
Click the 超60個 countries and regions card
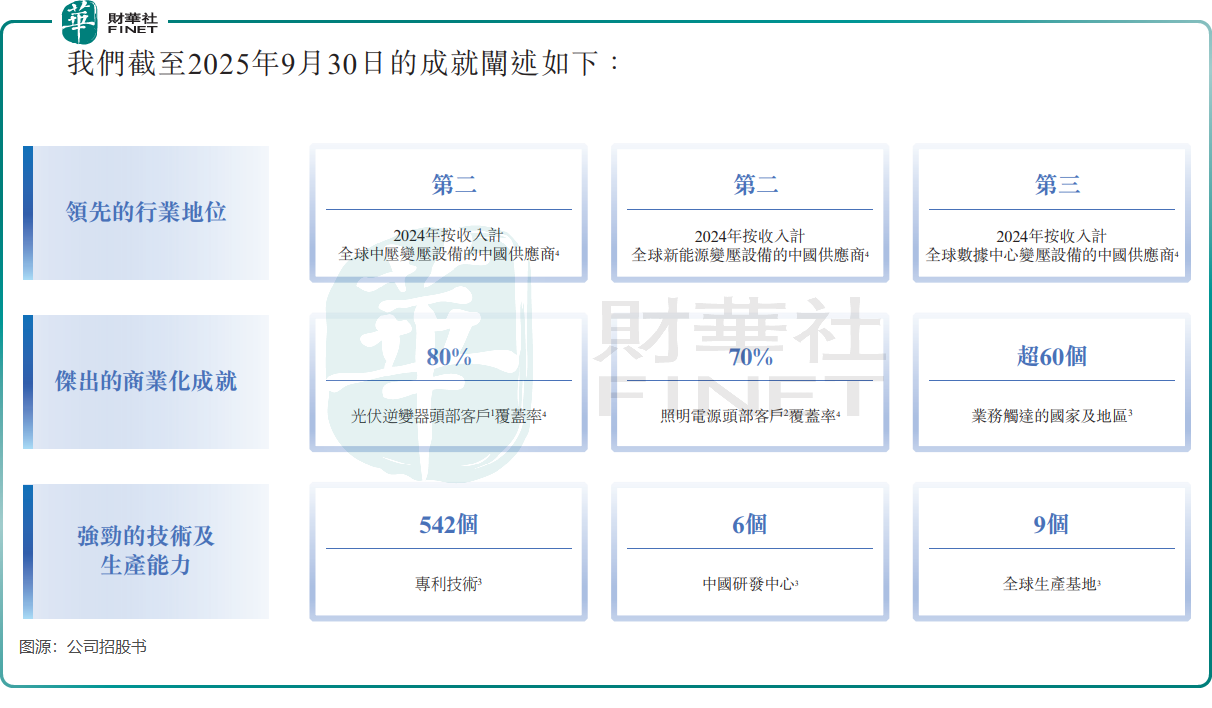click(x=1051, y=383)
